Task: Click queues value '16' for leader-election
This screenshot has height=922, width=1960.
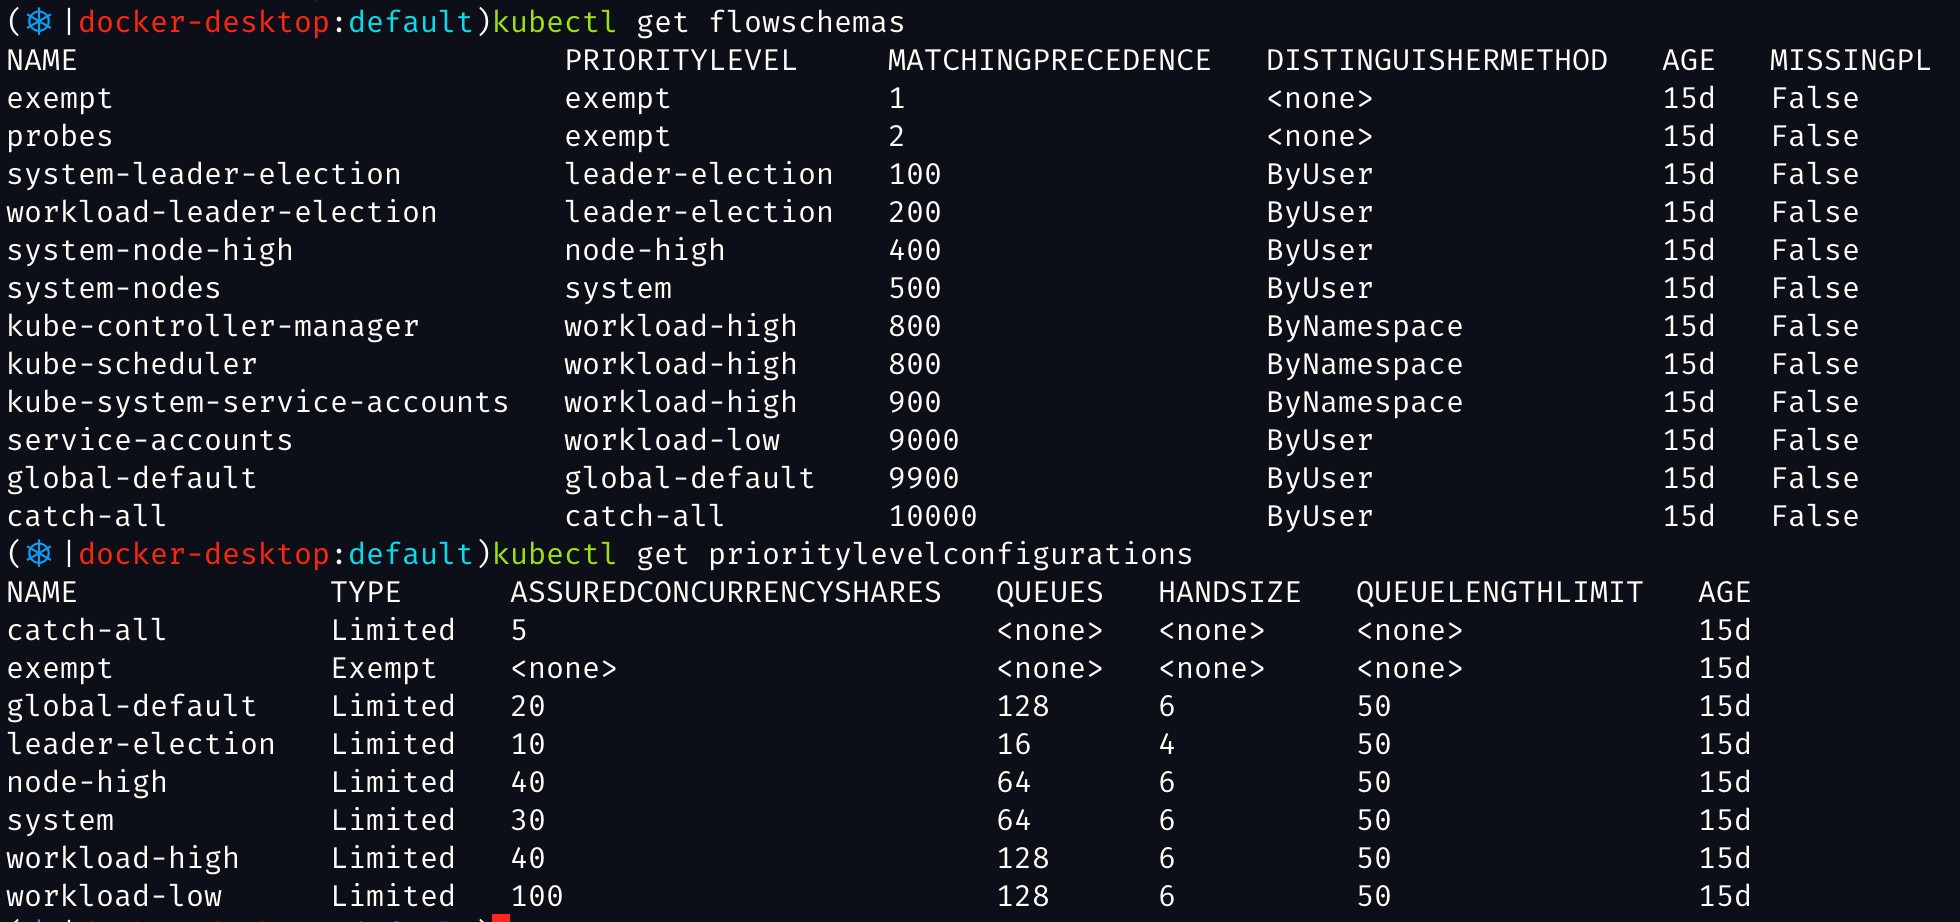Action: [1014, 744]
